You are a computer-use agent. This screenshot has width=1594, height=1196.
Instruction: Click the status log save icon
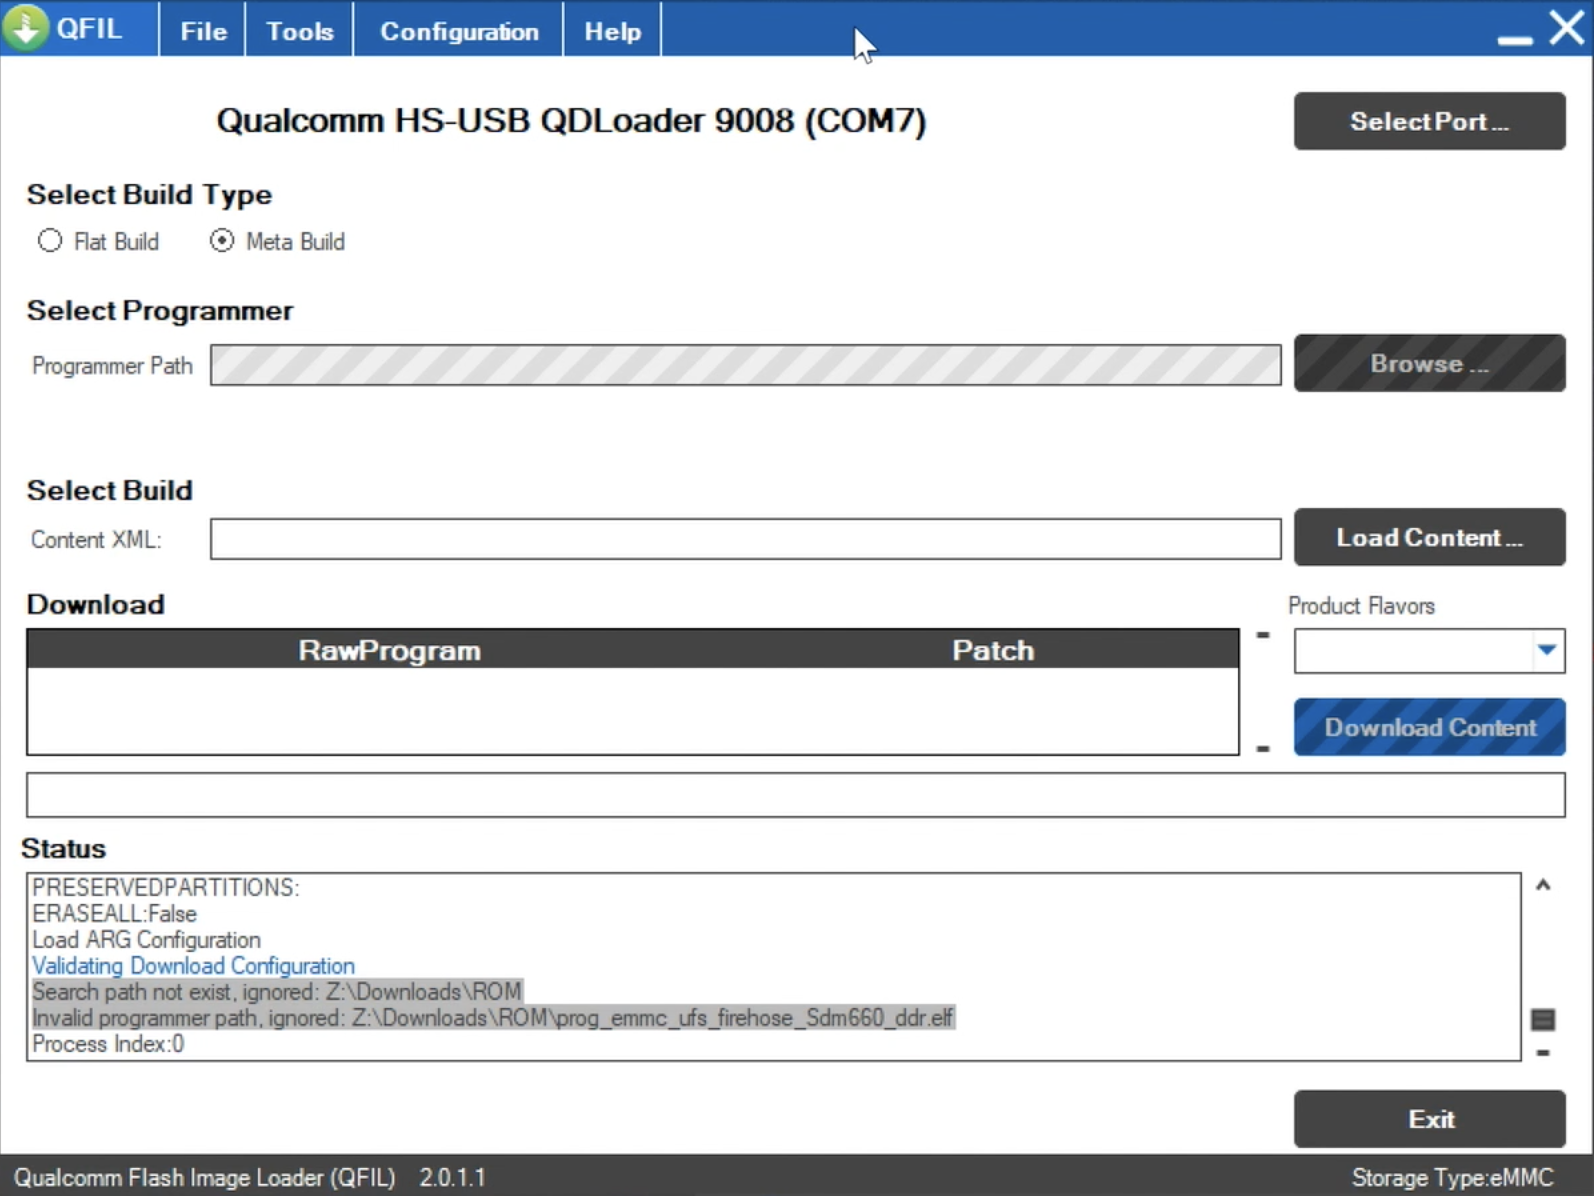[1543, 1020]
